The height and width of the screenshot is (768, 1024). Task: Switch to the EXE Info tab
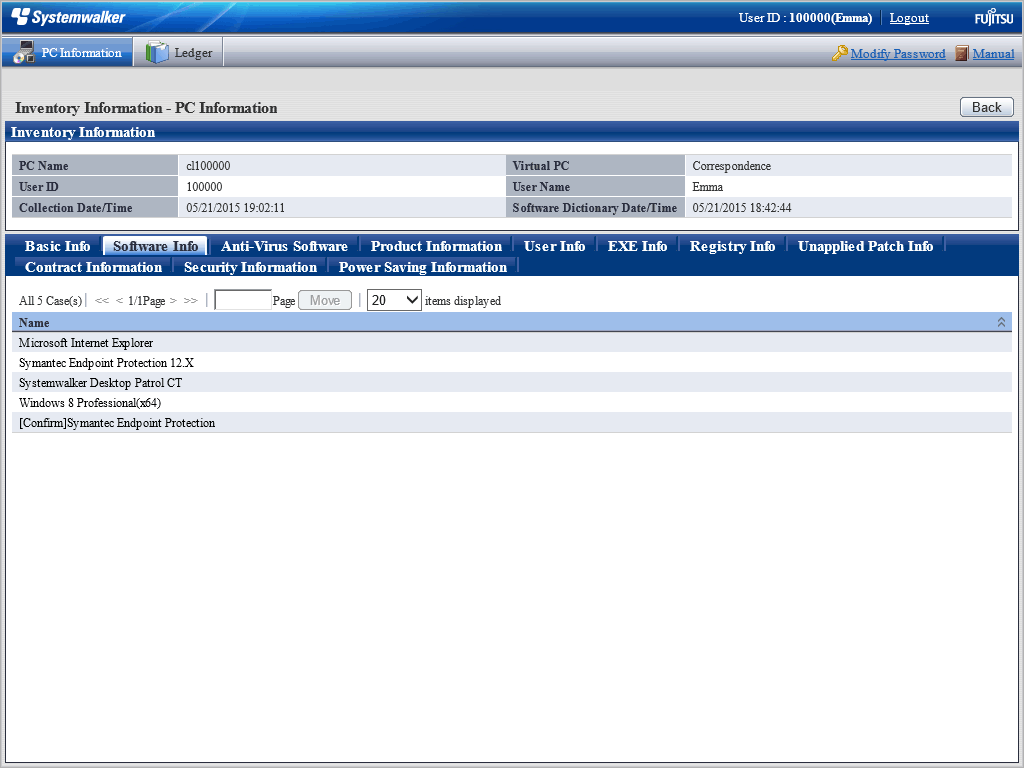(x=637, y=246)
